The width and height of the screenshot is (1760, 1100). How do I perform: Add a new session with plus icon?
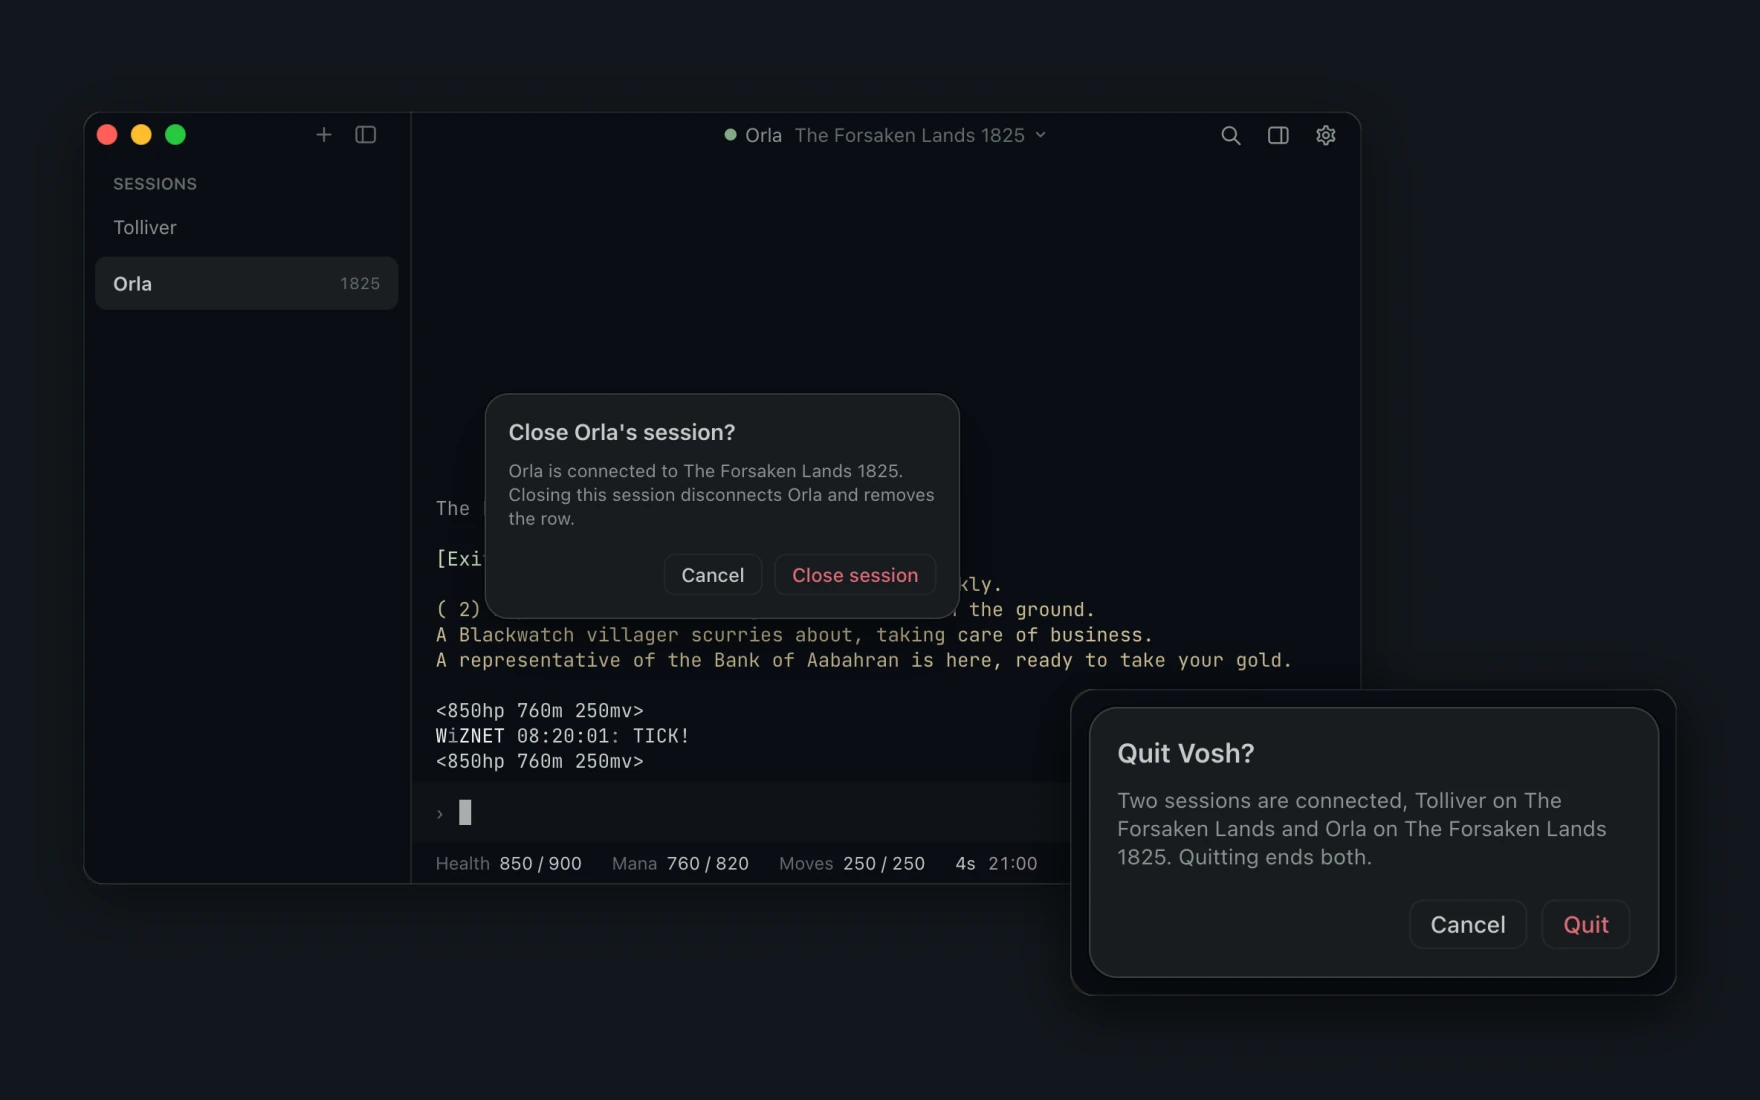click(x=323, y=135)
